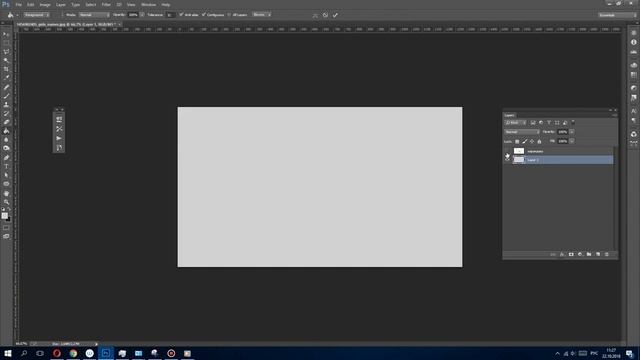Change the screen mode icon
Image resolution: width=640 pixels, height=360 pixels.
(6, 236)
